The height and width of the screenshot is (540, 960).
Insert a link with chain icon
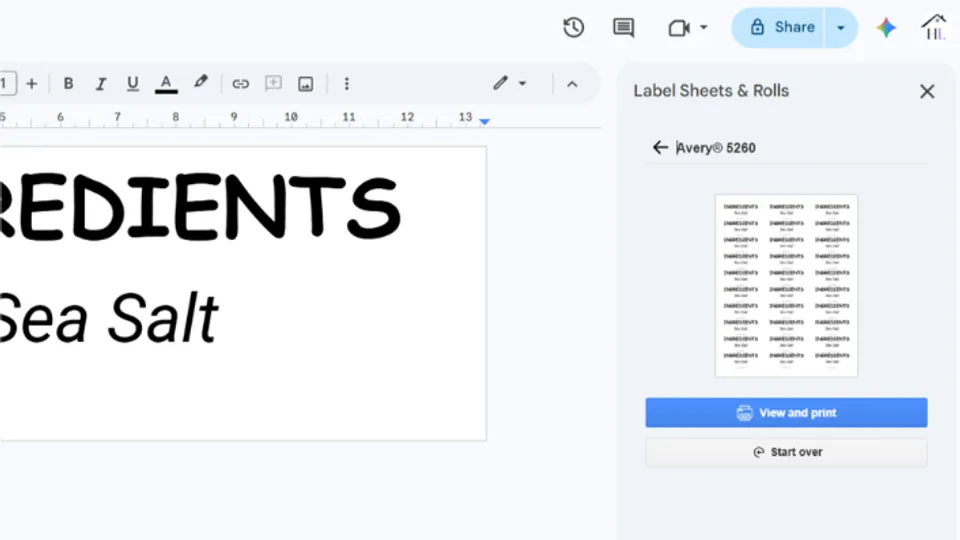[x=240, y=84]
